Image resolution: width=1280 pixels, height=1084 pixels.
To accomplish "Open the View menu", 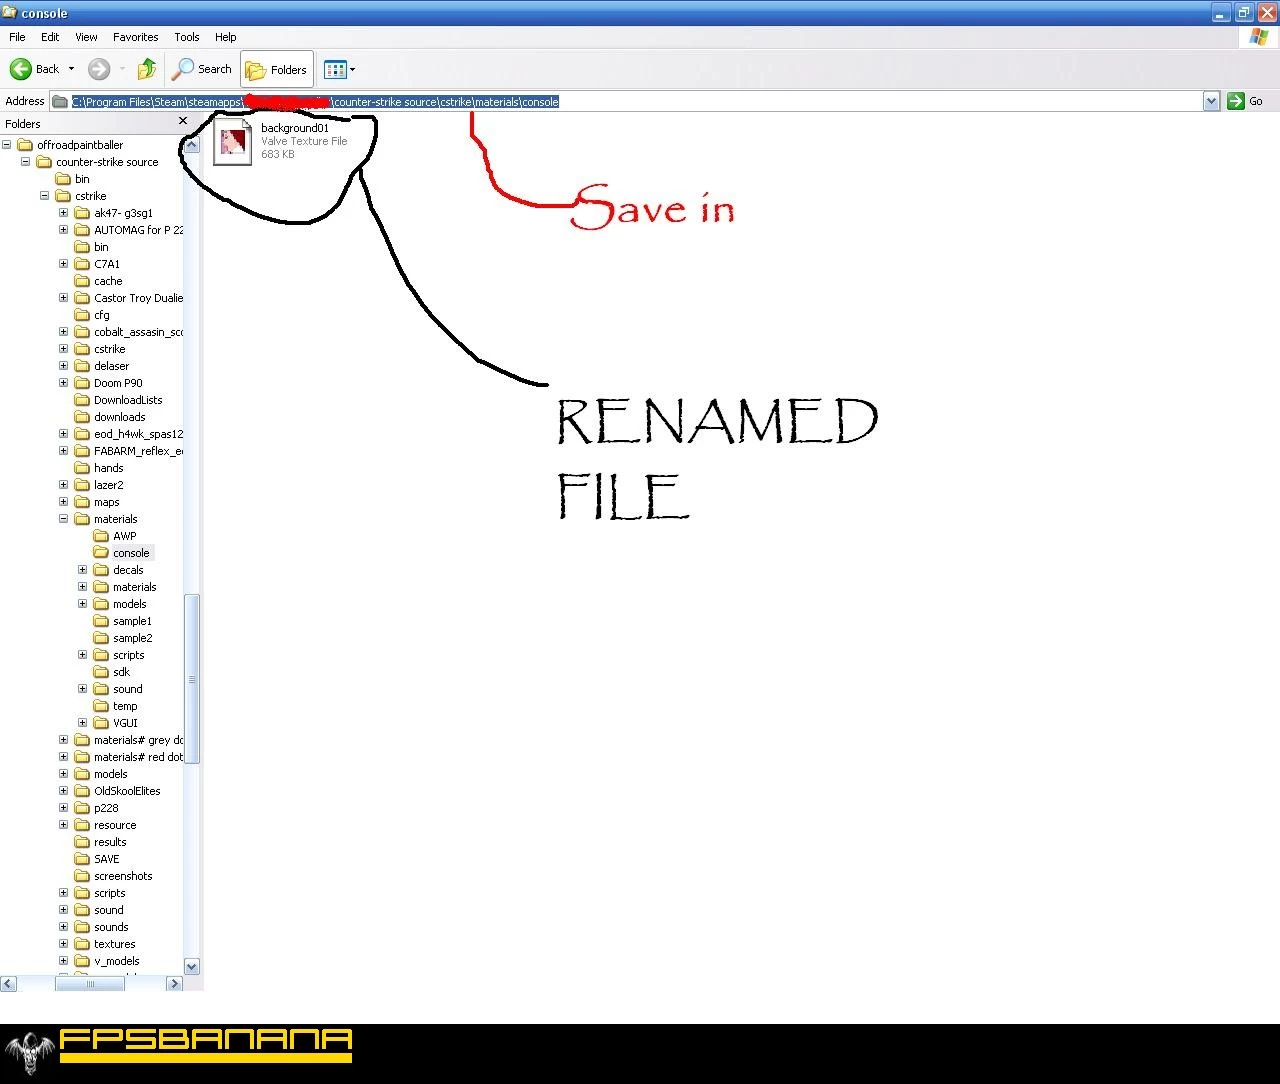I will click(86, 37).
